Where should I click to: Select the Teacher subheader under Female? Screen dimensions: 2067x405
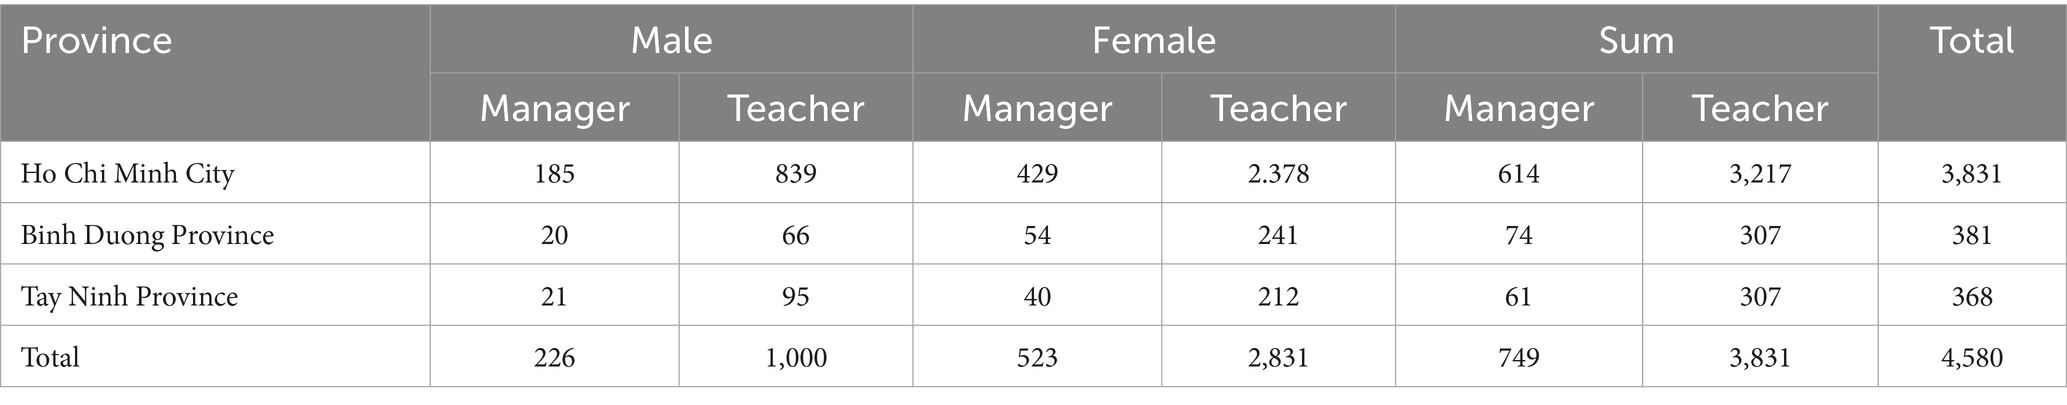tap(1278, 108)
